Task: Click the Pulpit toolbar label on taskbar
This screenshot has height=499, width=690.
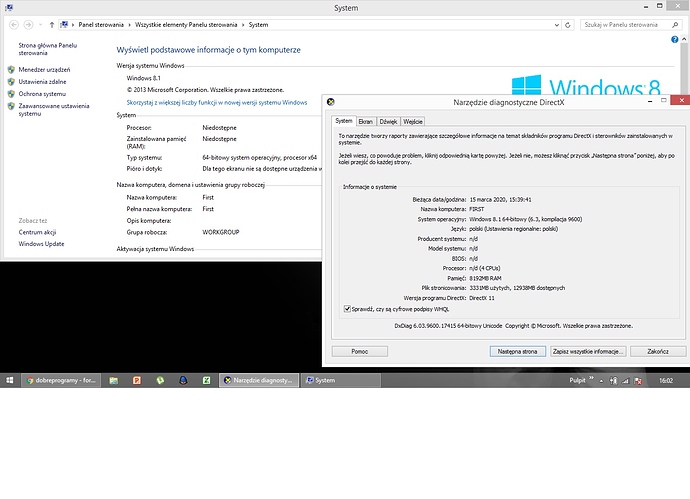Action: (577, 381)
